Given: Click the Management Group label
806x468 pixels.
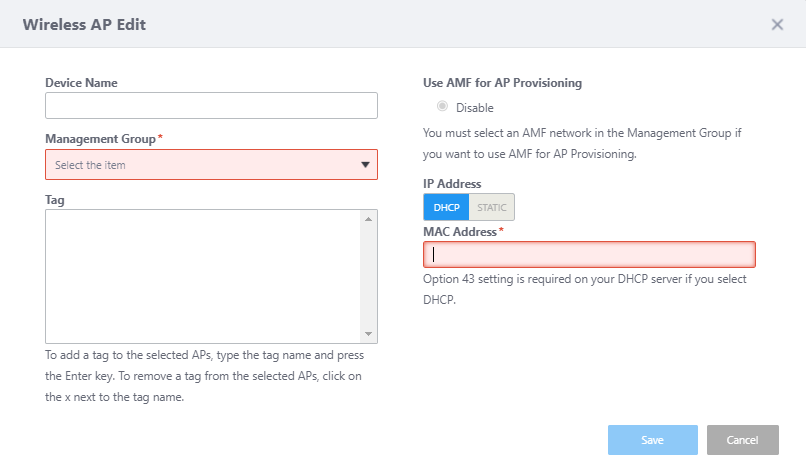Looking at the screenshot, I should [100, 139].
